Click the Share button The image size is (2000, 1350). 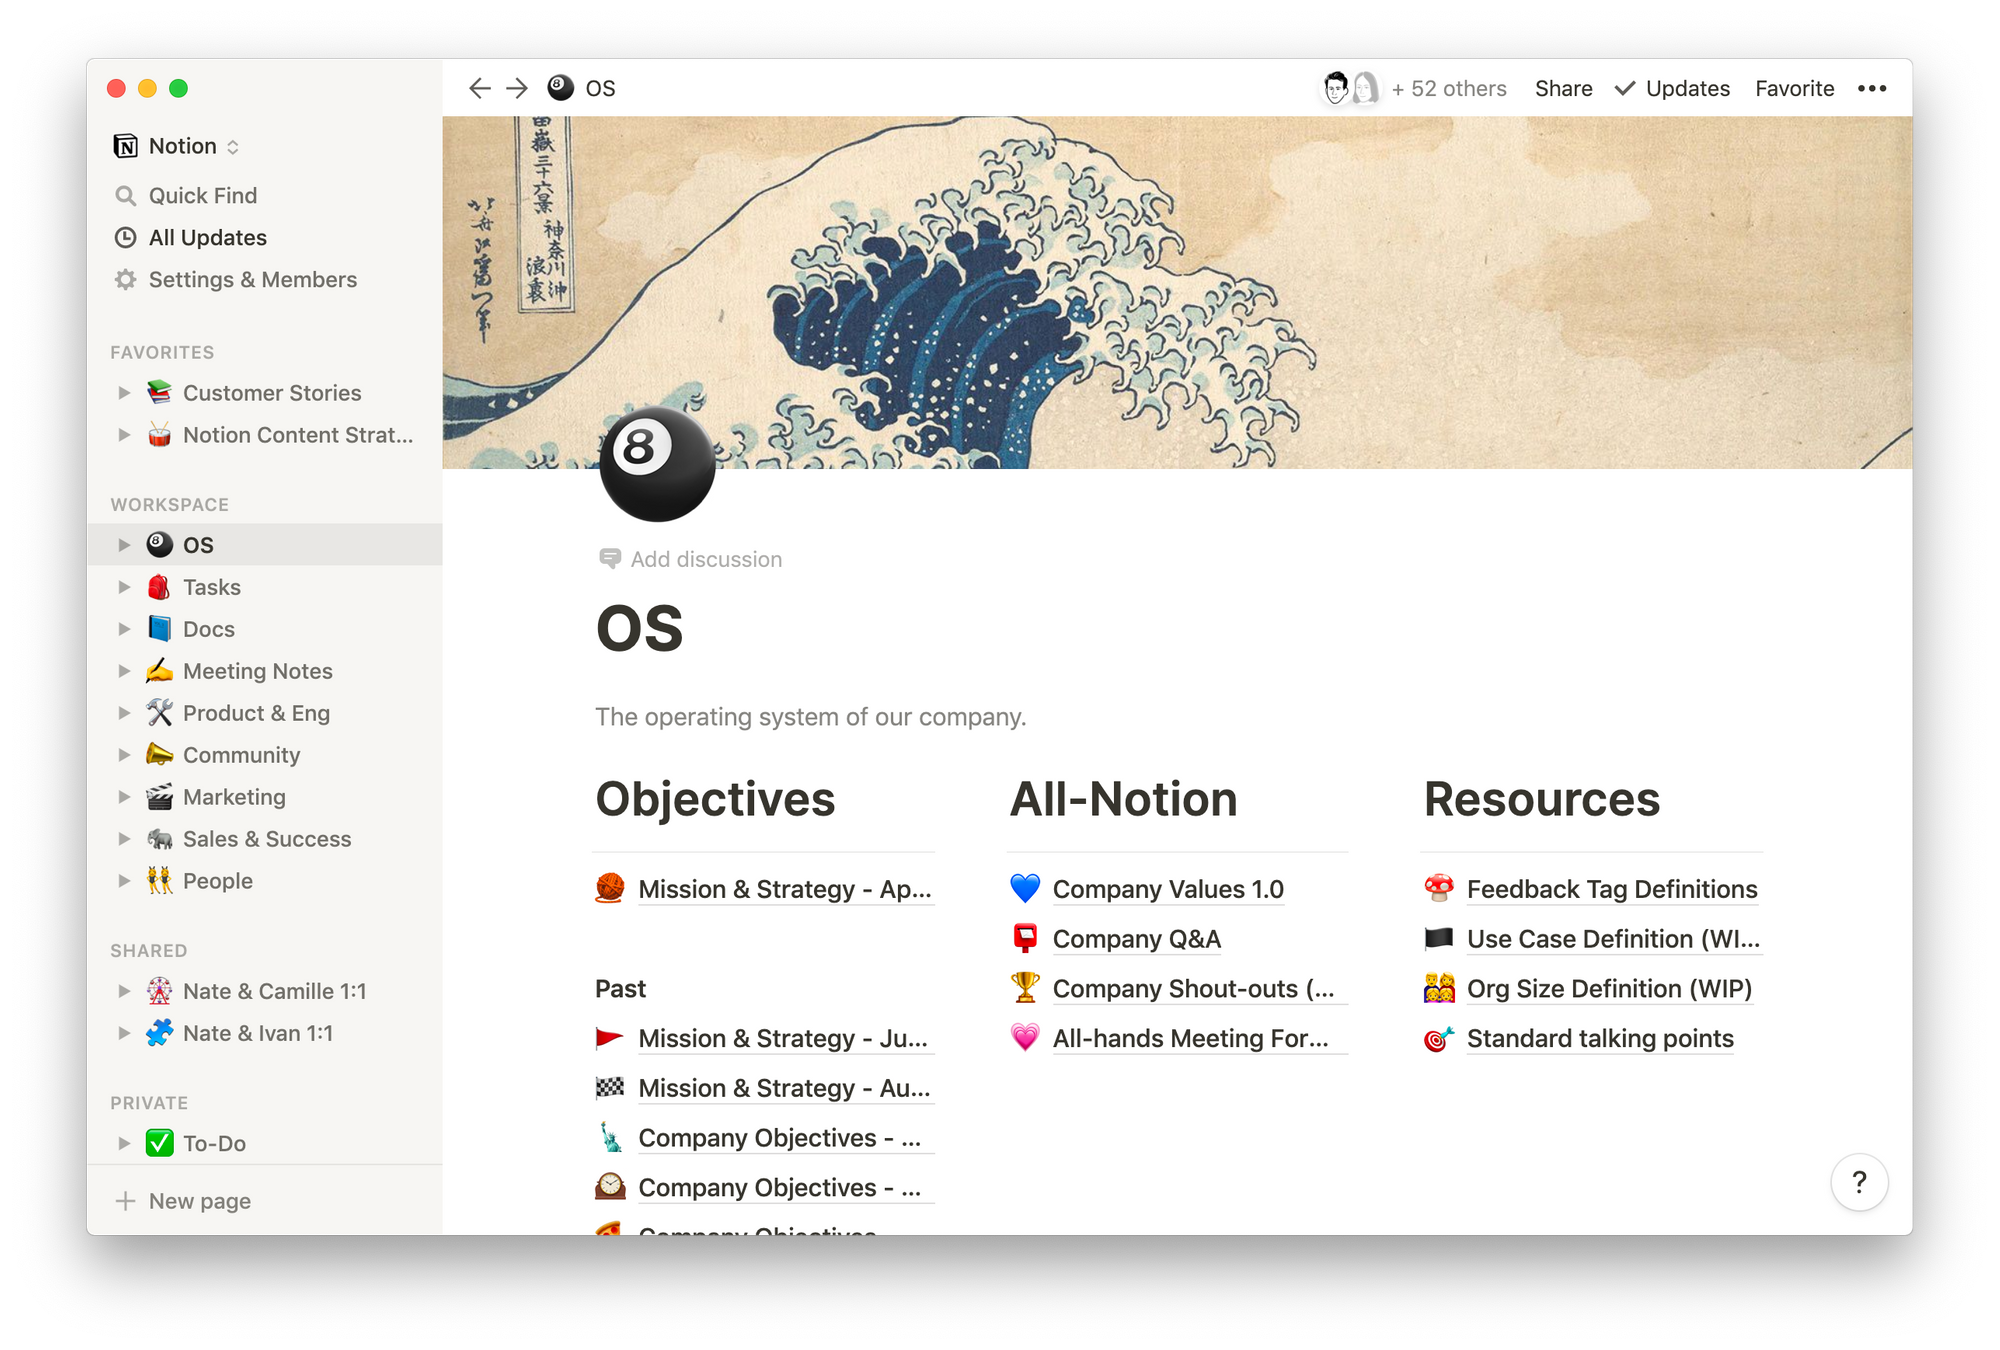pos(1563,88)
